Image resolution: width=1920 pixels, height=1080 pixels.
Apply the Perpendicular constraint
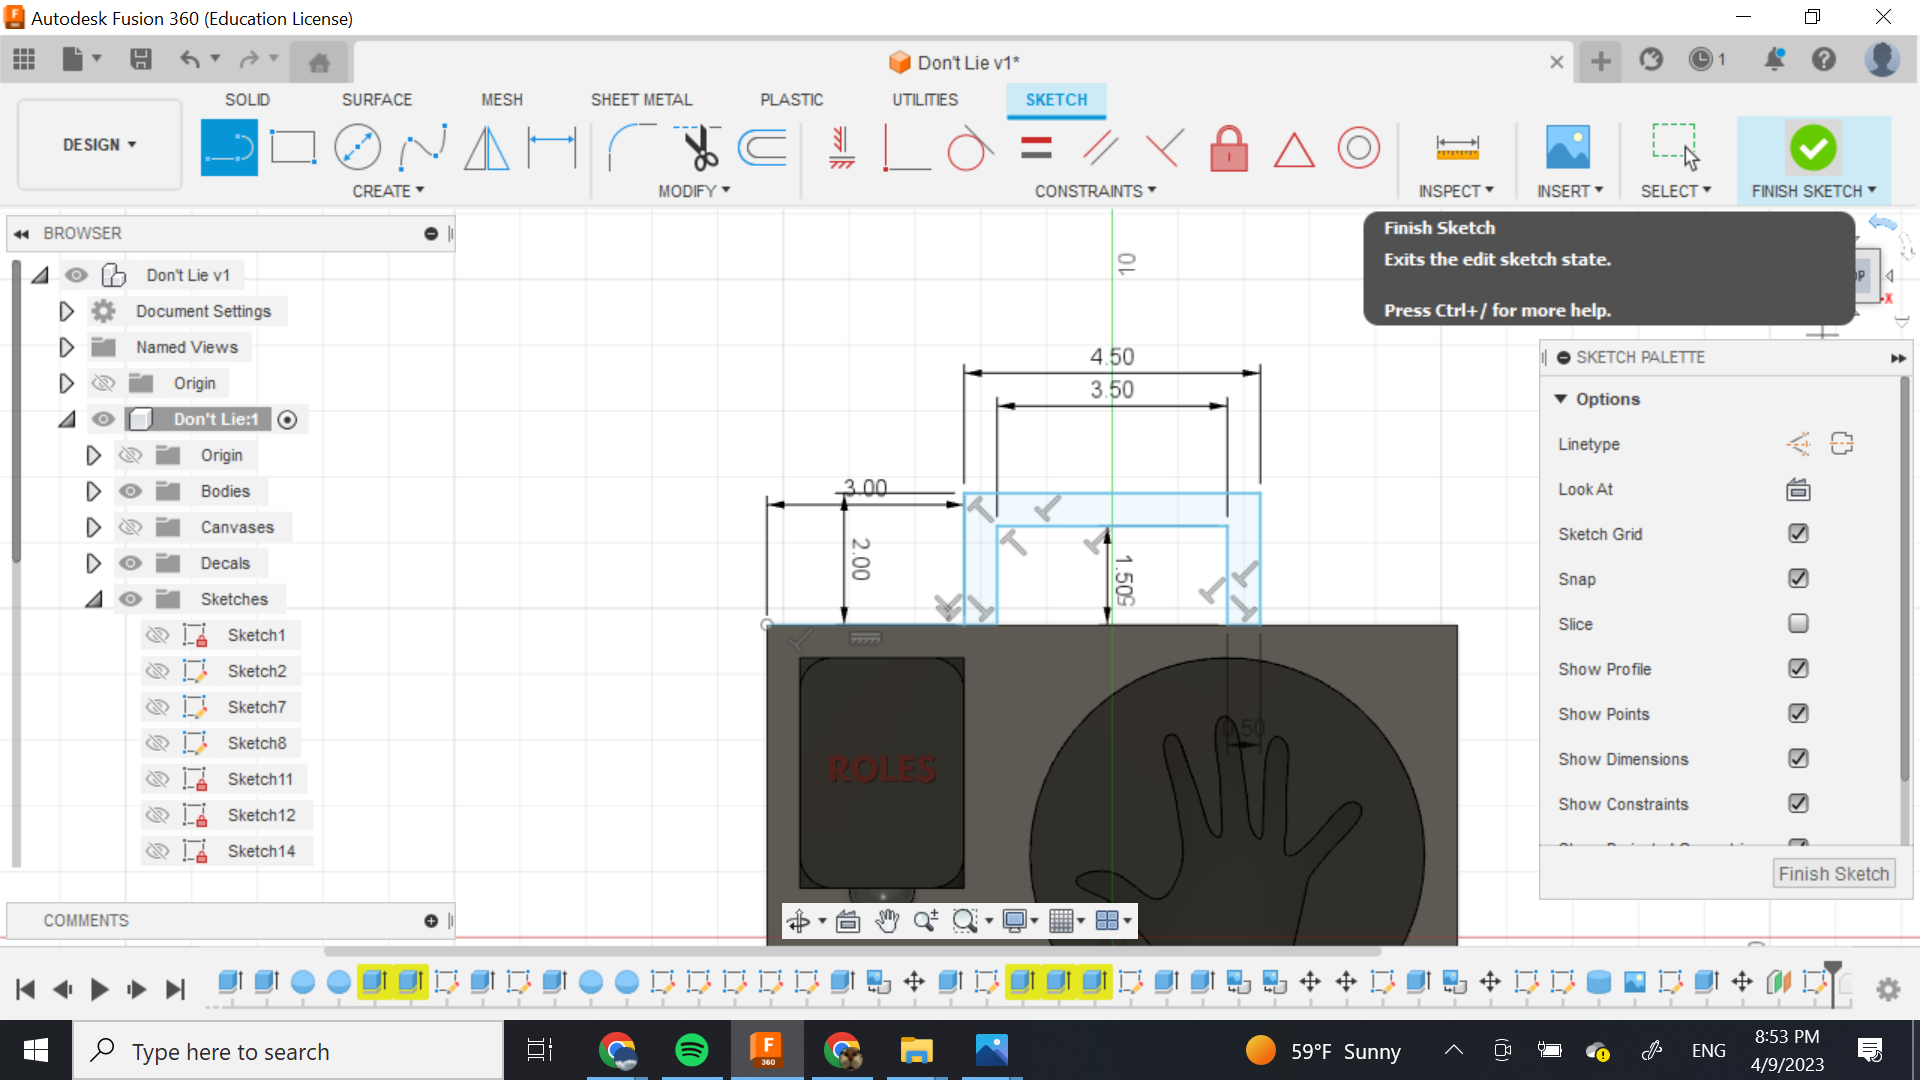906,148
